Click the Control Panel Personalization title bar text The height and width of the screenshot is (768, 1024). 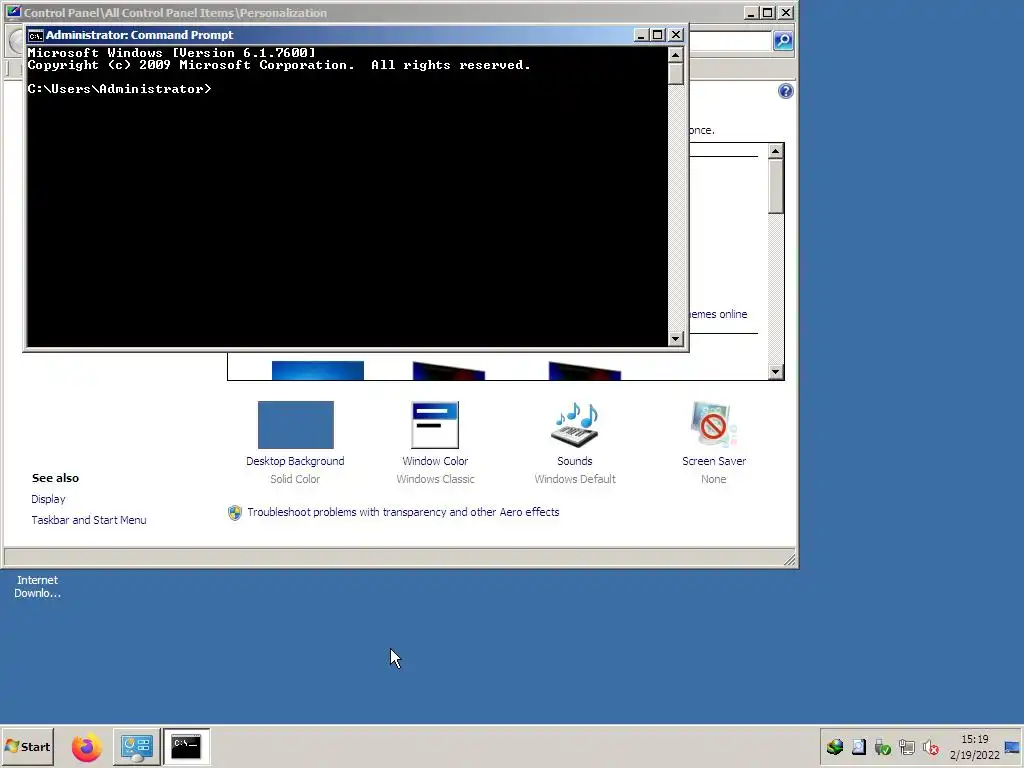coord(175,13)
